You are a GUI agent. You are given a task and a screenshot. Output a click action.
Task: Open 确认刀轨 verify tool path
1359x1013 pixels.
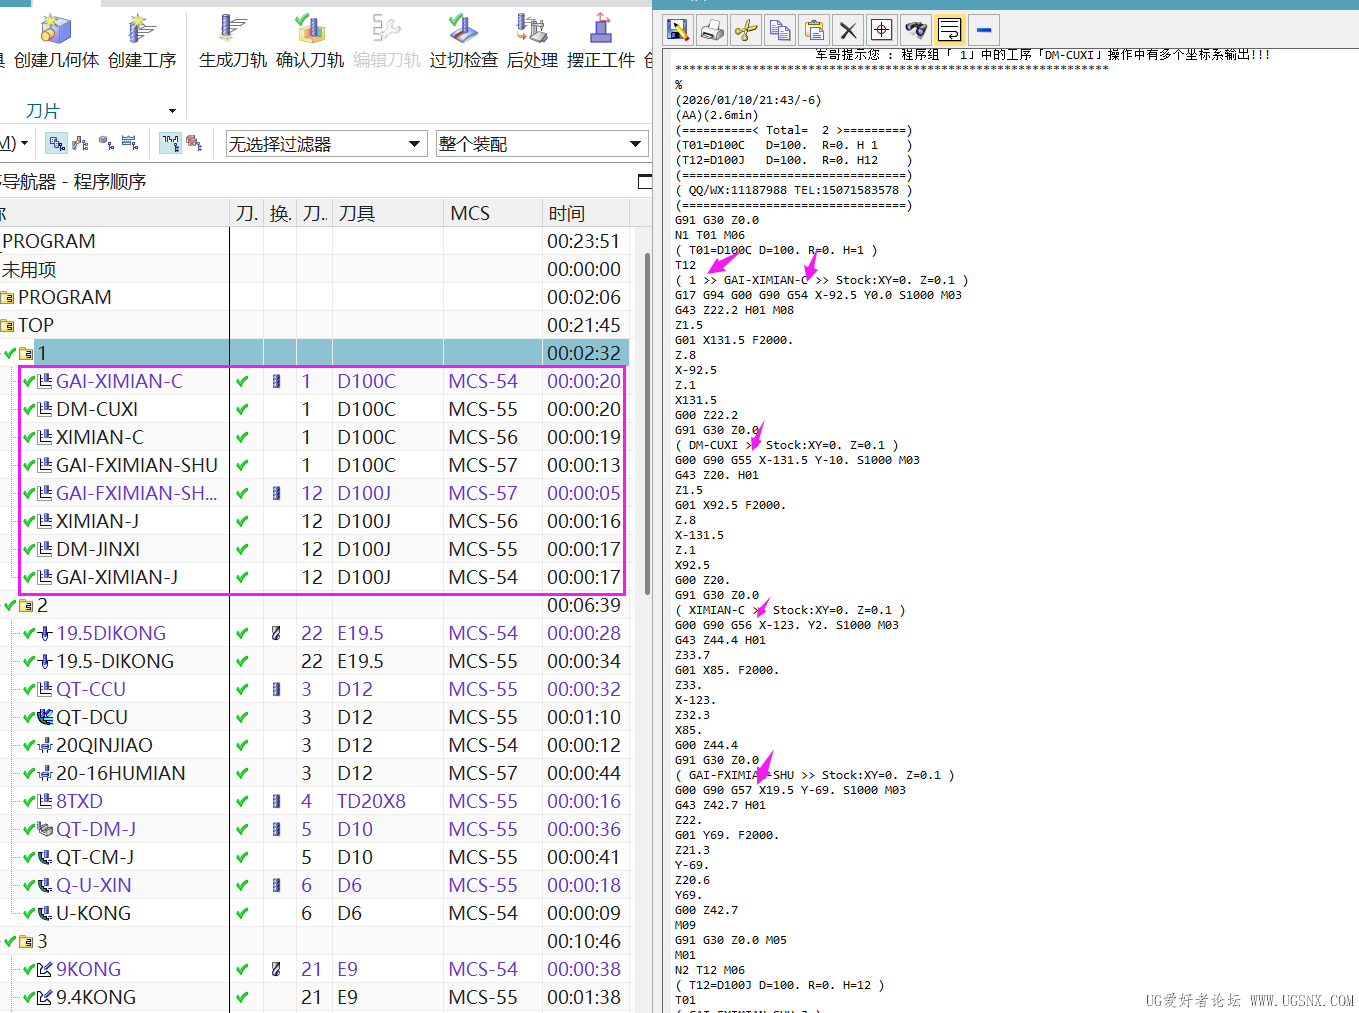[309, 30]
